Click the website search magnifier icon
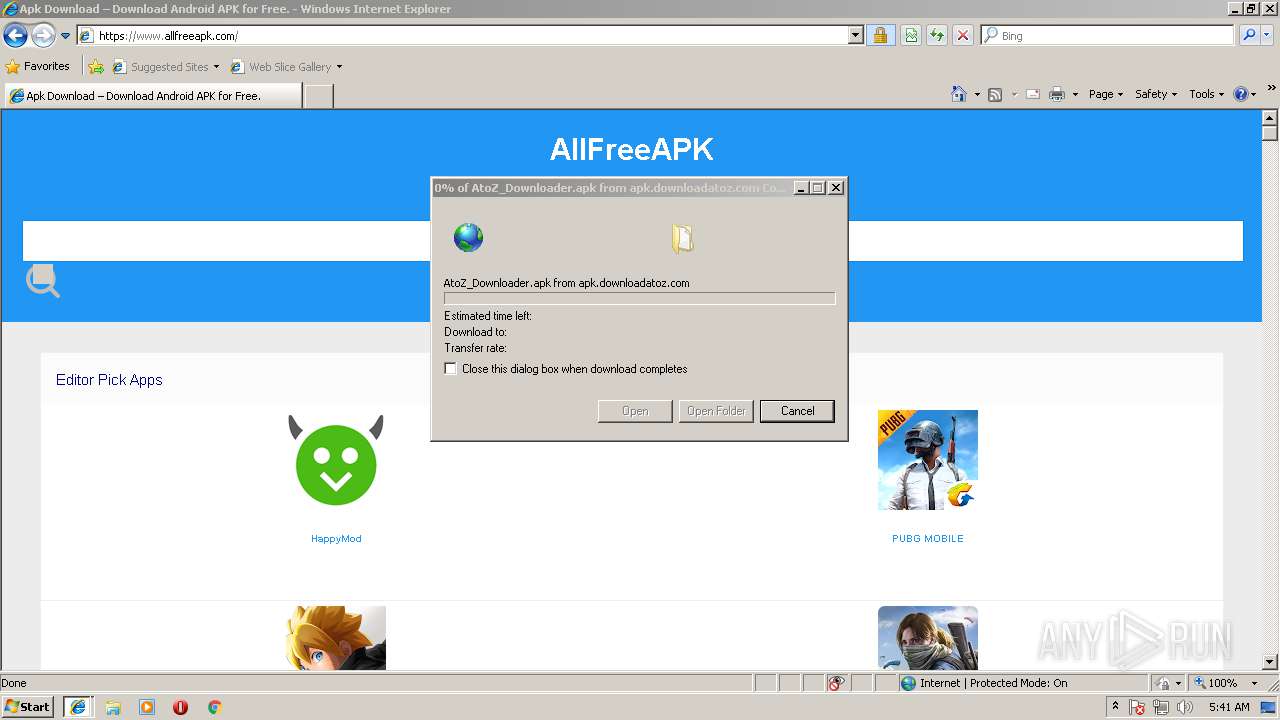 [43, 281]
